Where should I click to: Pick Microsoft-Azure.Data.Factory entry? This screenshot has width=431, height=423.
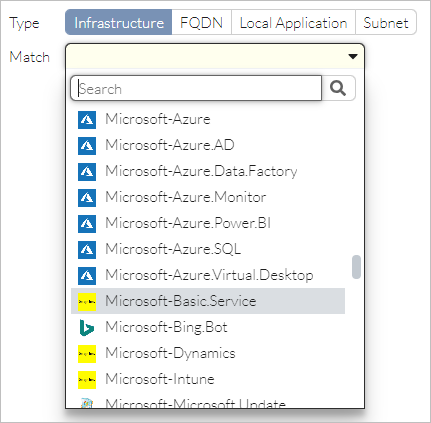click(x=208, y=171)
